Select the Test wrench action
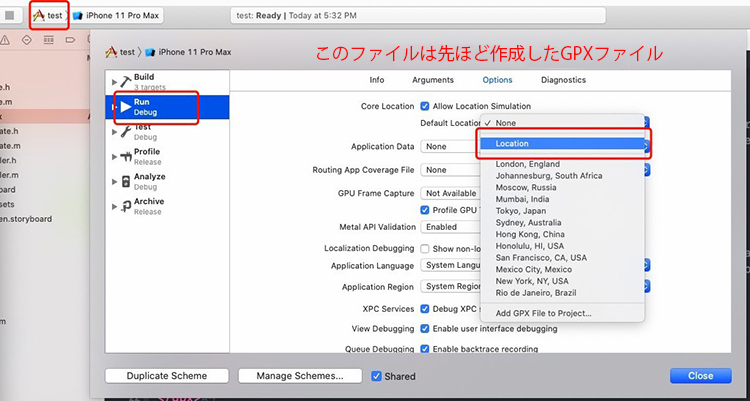This screenshot has width=750, height=401. click(x=167, y=132)
